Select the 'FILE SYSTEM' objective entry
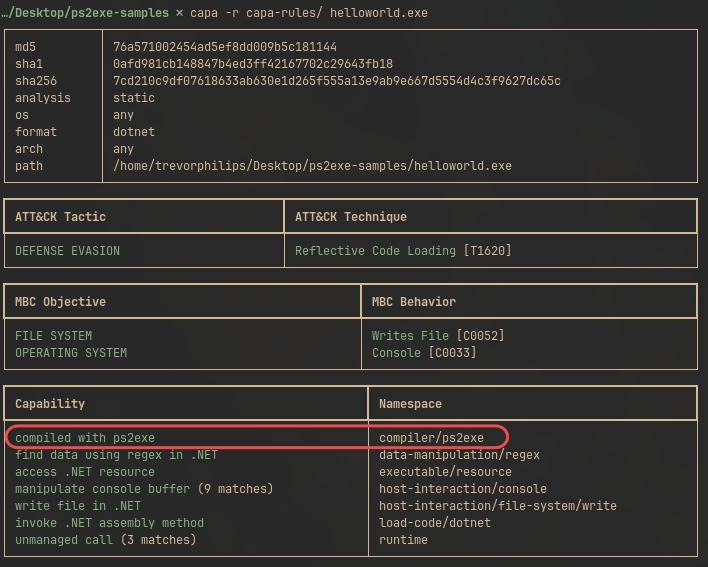 coord(54,336)
